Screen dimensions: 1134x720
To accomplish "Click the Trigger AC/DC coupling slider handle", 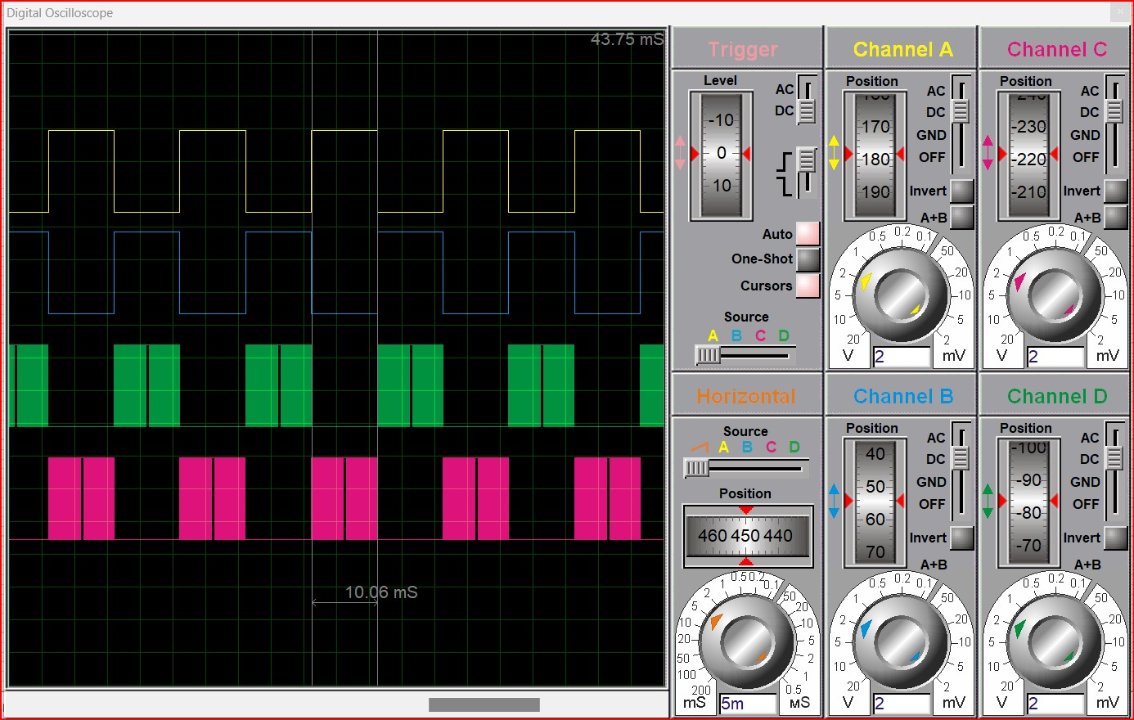I will (806, 111).
